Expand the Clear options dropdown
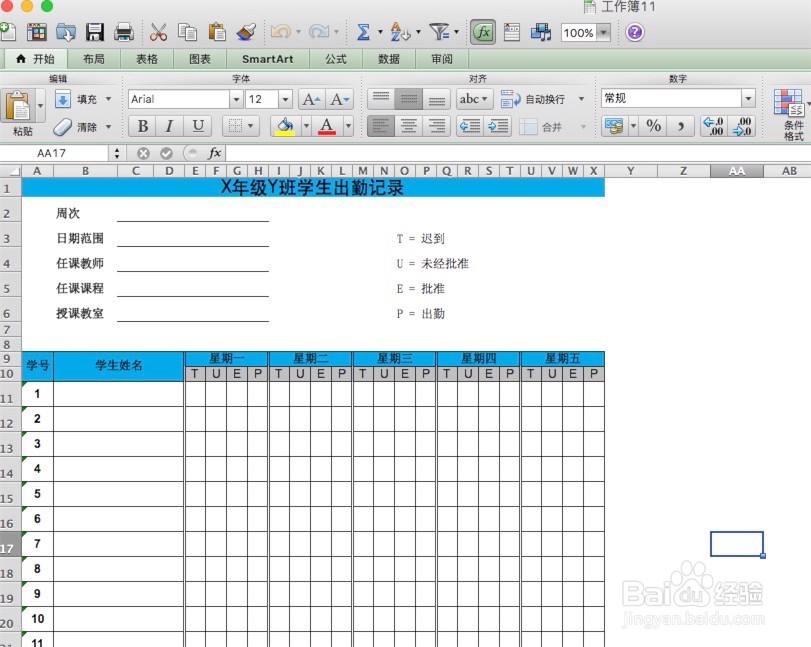The image size is (811, 647). click(x=109, y=127)
